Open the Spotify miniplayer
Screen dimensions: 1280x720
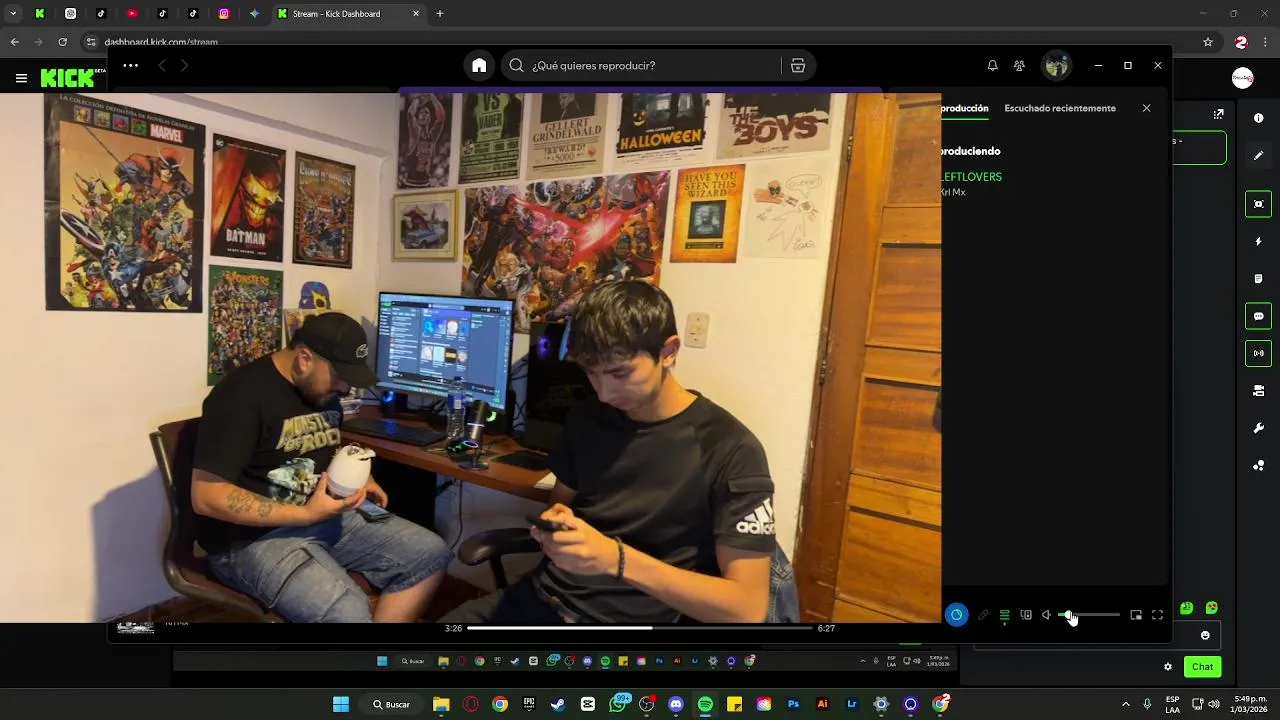click(1136, 615)
